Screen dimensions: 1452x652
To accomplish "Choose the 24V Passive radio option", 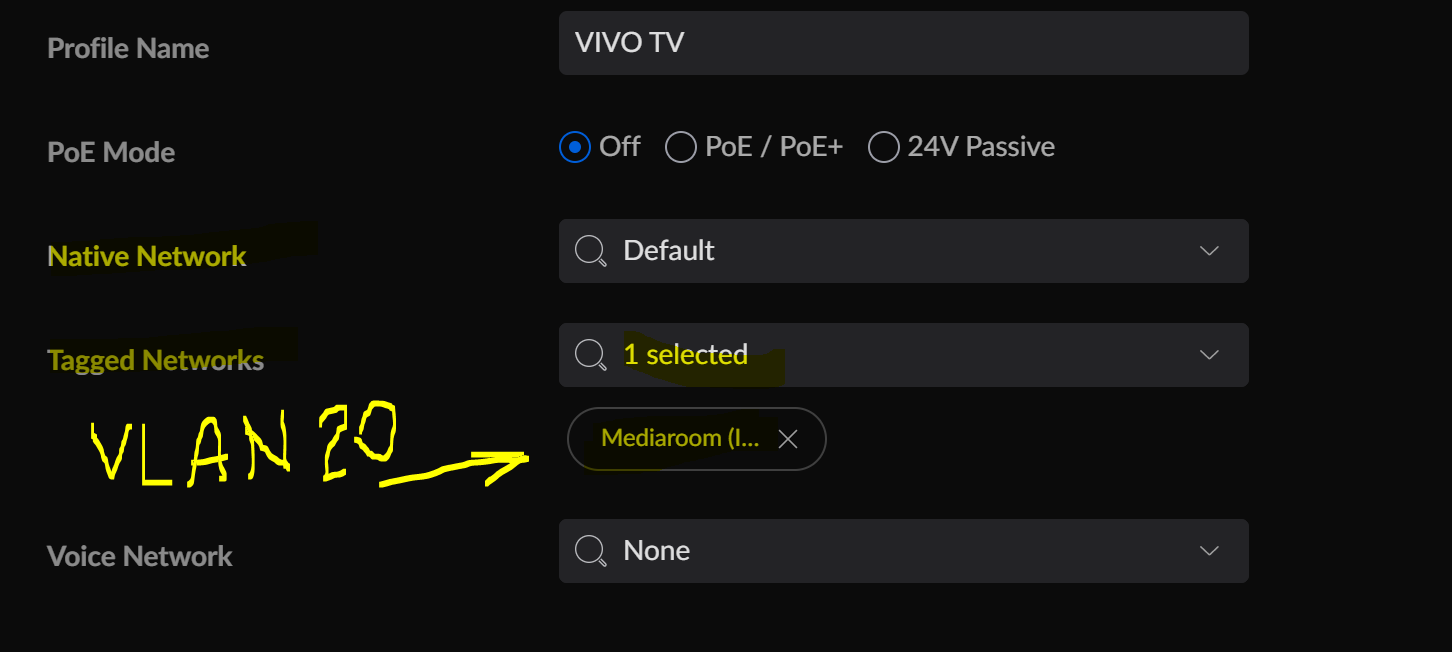I will pyautogui.click(x=883, y=147).
